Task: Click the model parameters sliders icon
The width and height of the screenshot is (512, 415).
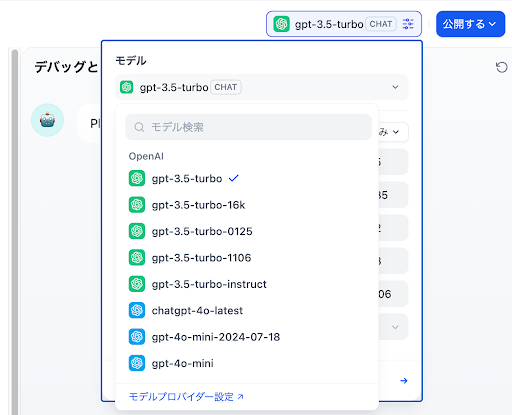Action: pos(408,24)
